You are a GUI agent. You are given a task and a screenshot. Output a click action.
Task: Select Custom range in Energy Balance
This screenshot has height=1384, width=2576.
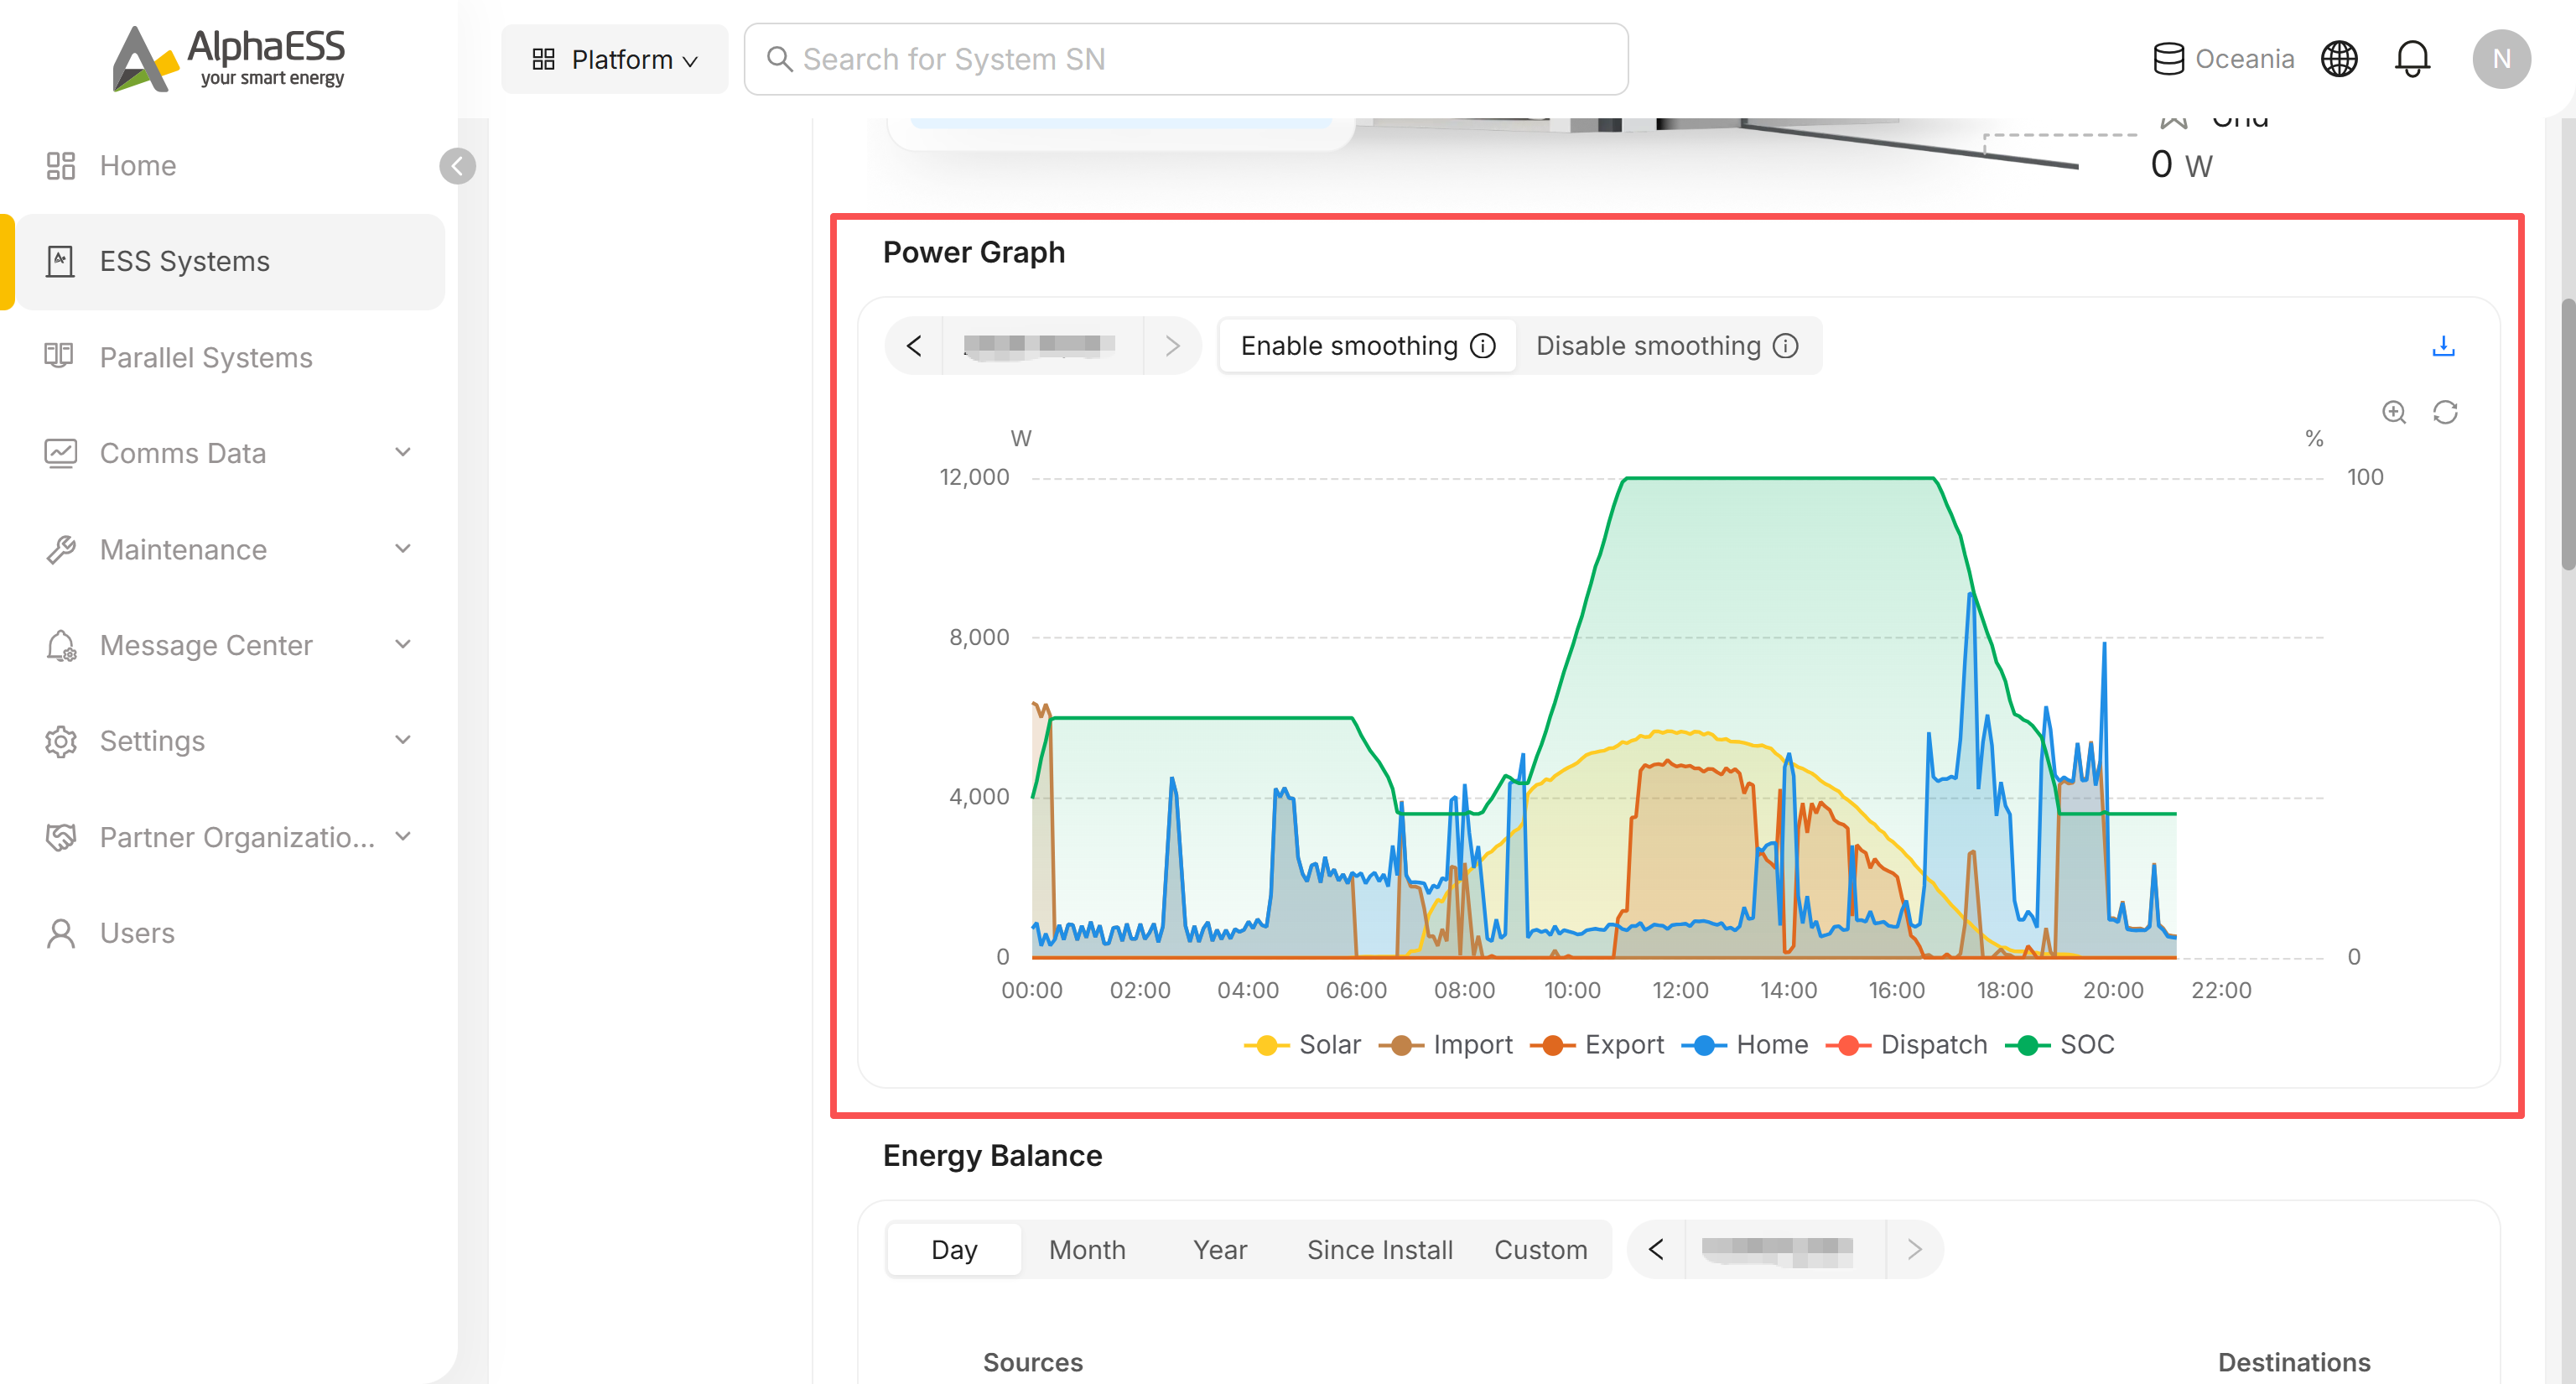(1540, 1249)
